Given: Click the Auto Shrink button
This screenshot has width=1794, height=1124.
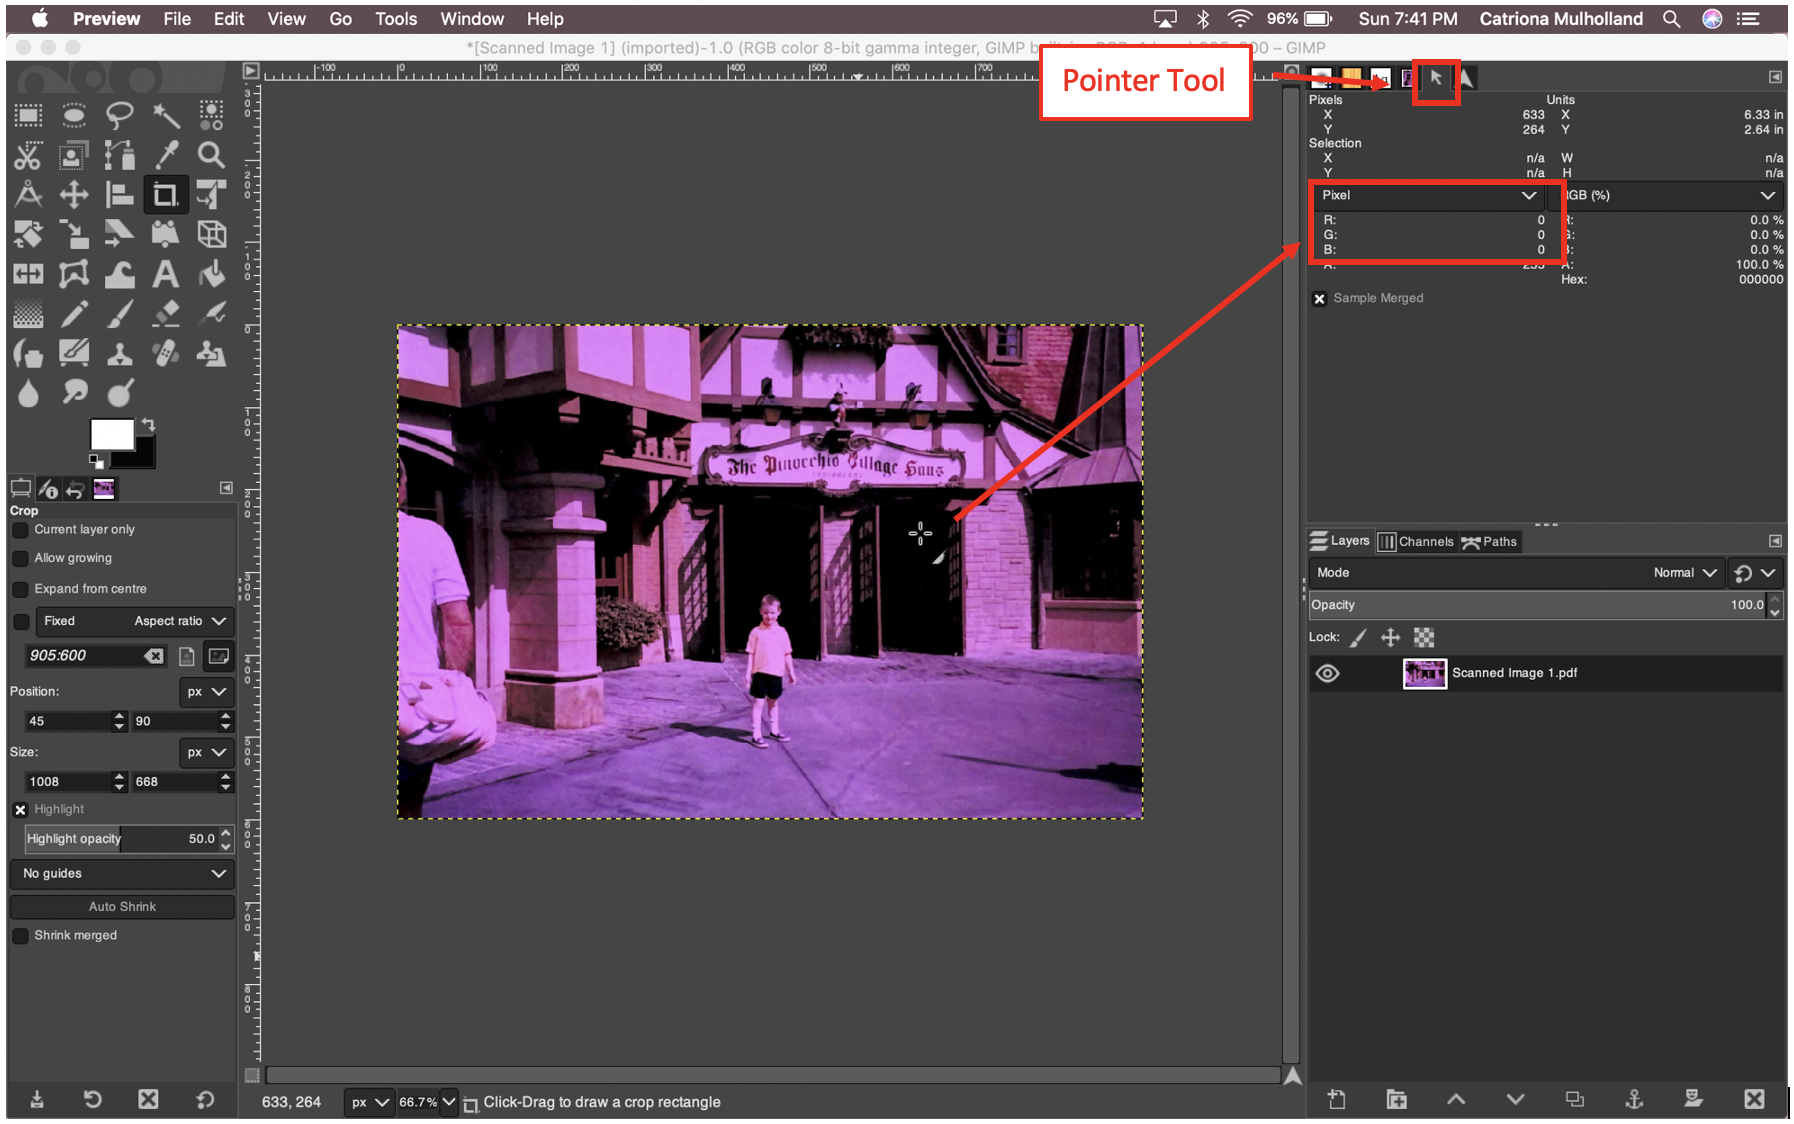Looking at the screenshot, I should tap(122, 907).
